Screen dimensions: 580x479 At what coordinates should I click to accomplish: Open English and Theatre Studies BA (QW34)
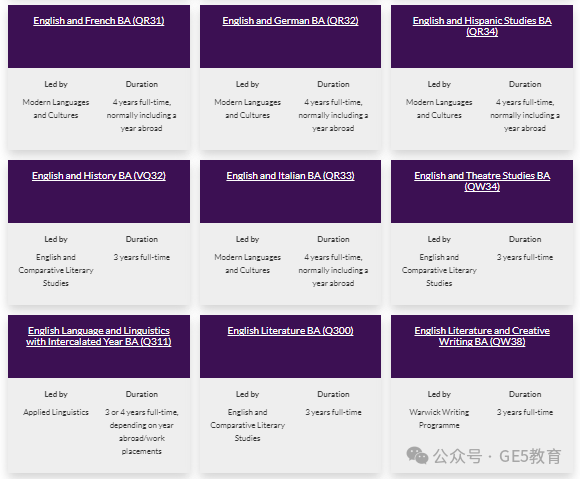pos(482,181)
